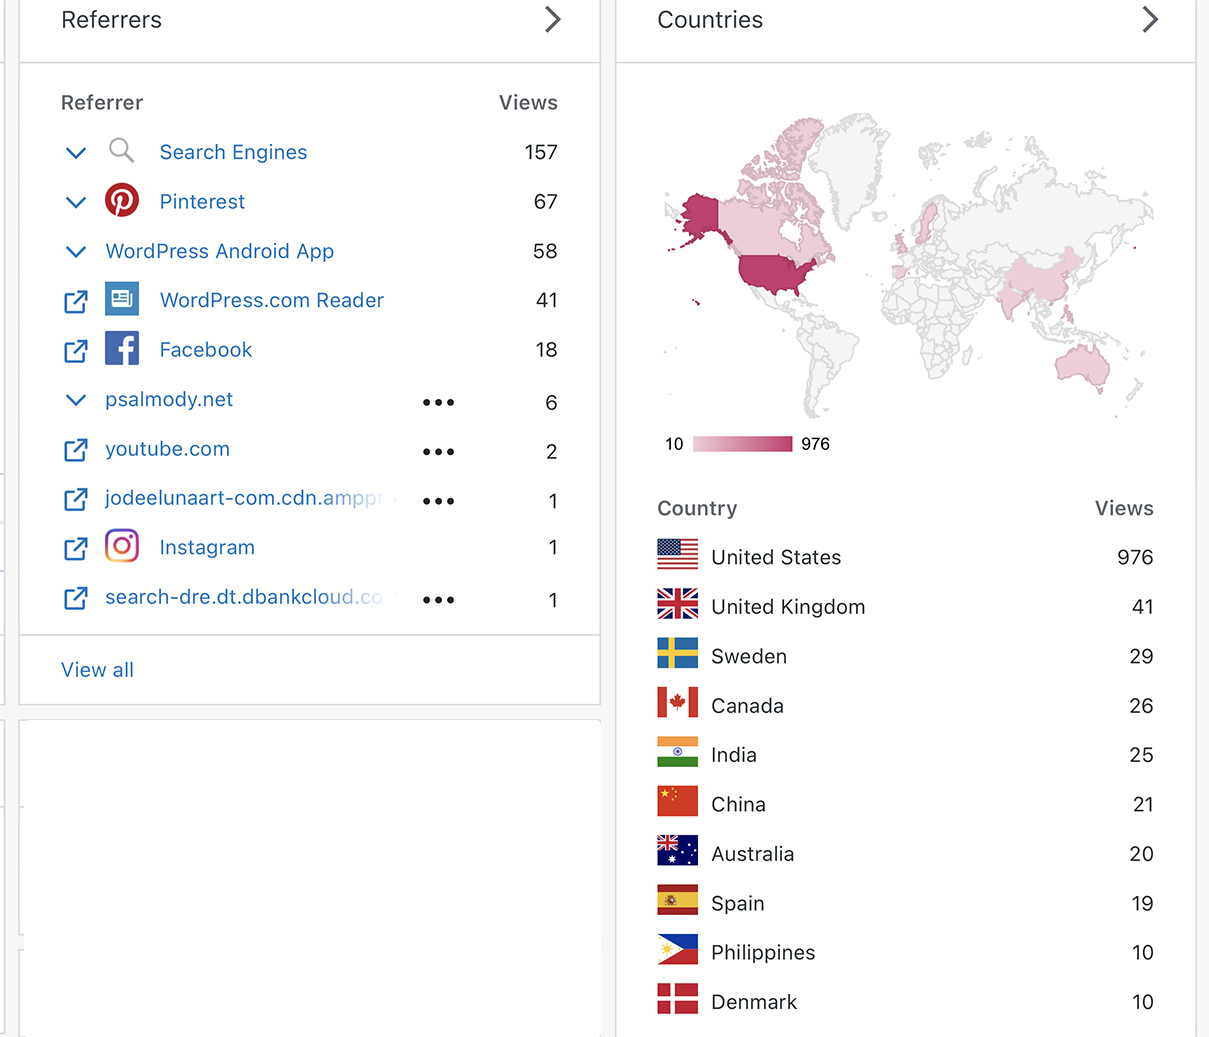Screen dimensions: 1209x1037
Task: Click the map legend gradient bar
Action: [742, 444]
